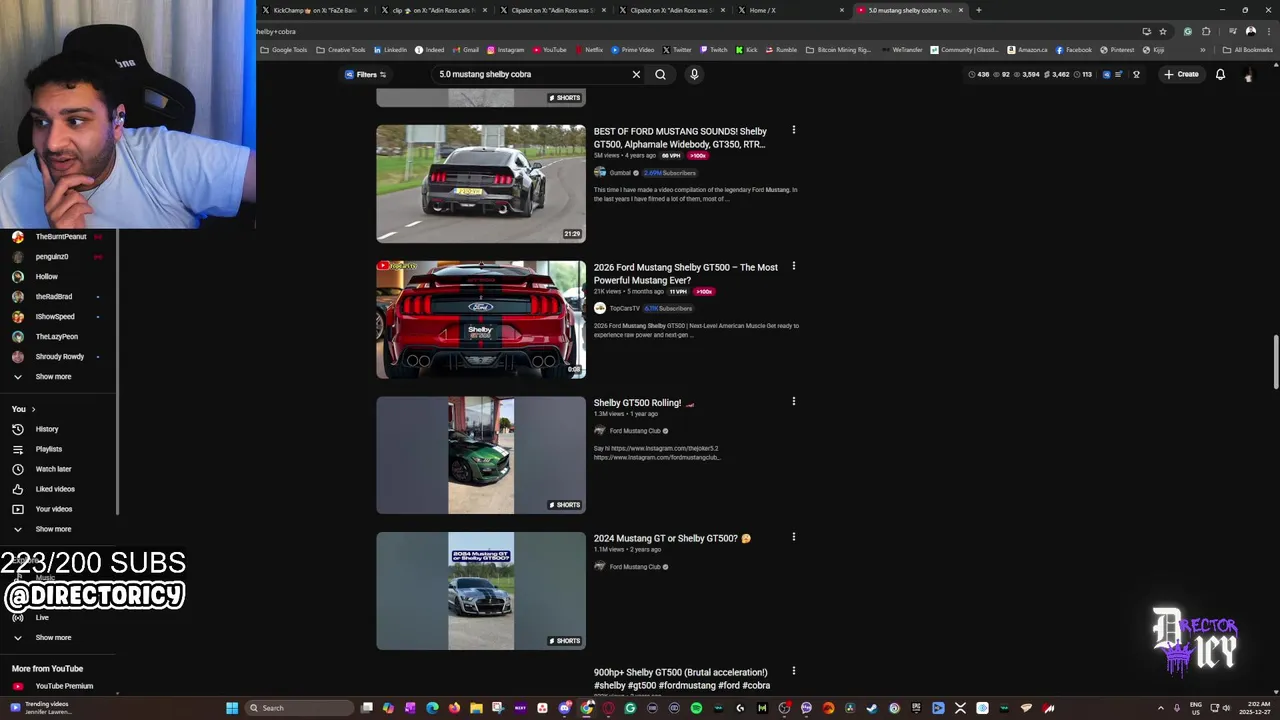Image resolution: width=1280 pixels, height=720 pixels.
Task: Open Live in the sidebar
Action: click(x=42, y=617)
